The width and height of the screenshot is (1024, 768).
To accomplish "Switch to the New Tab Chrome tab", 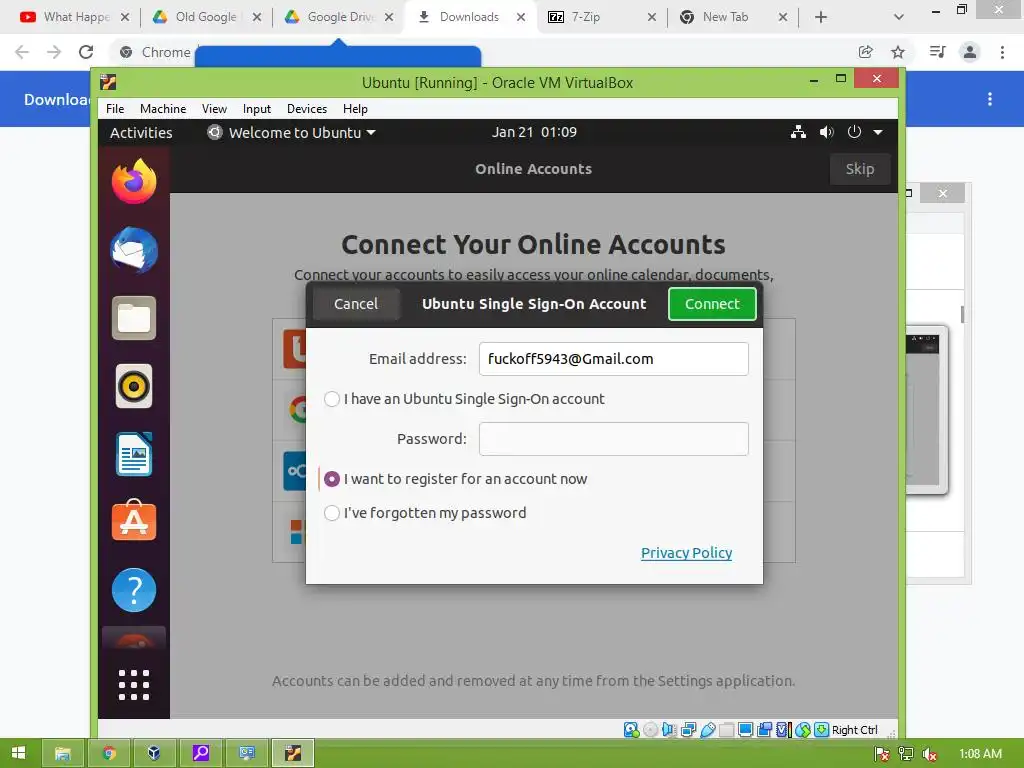I will (732, 17).
